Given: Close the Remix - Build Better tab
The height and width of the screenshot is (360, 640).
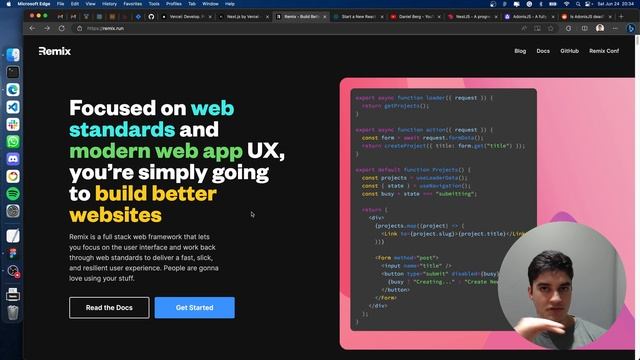Looking at the screenshot, I should (325, 17).
